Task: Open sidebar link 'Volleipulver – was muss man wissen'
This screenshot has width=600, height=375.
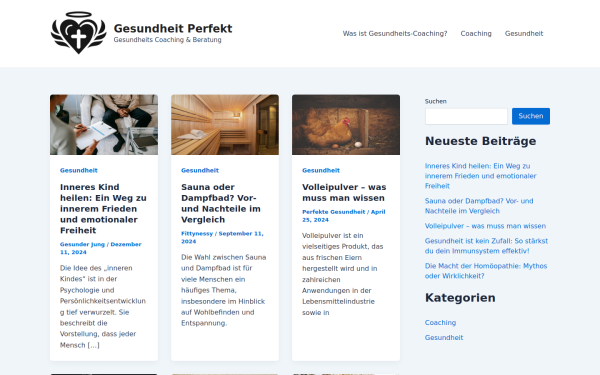Action: tap(485, 226)
